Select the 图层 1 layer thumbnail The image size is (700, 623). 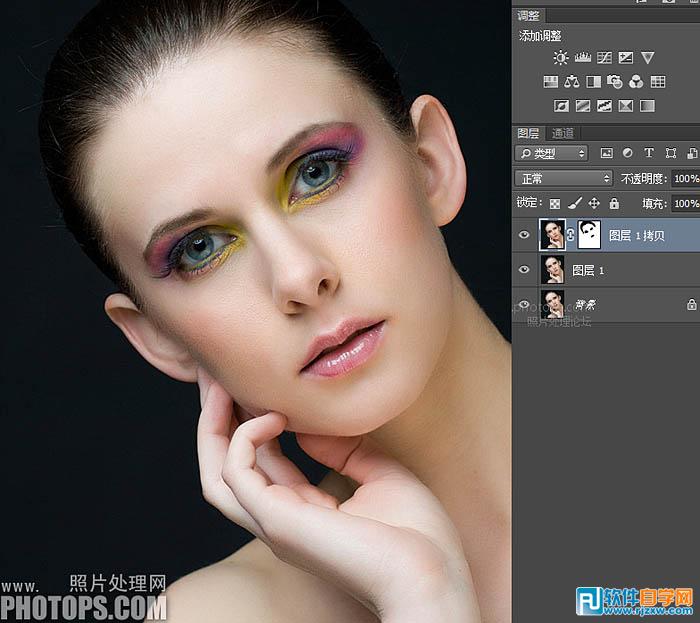pos(553,270)
